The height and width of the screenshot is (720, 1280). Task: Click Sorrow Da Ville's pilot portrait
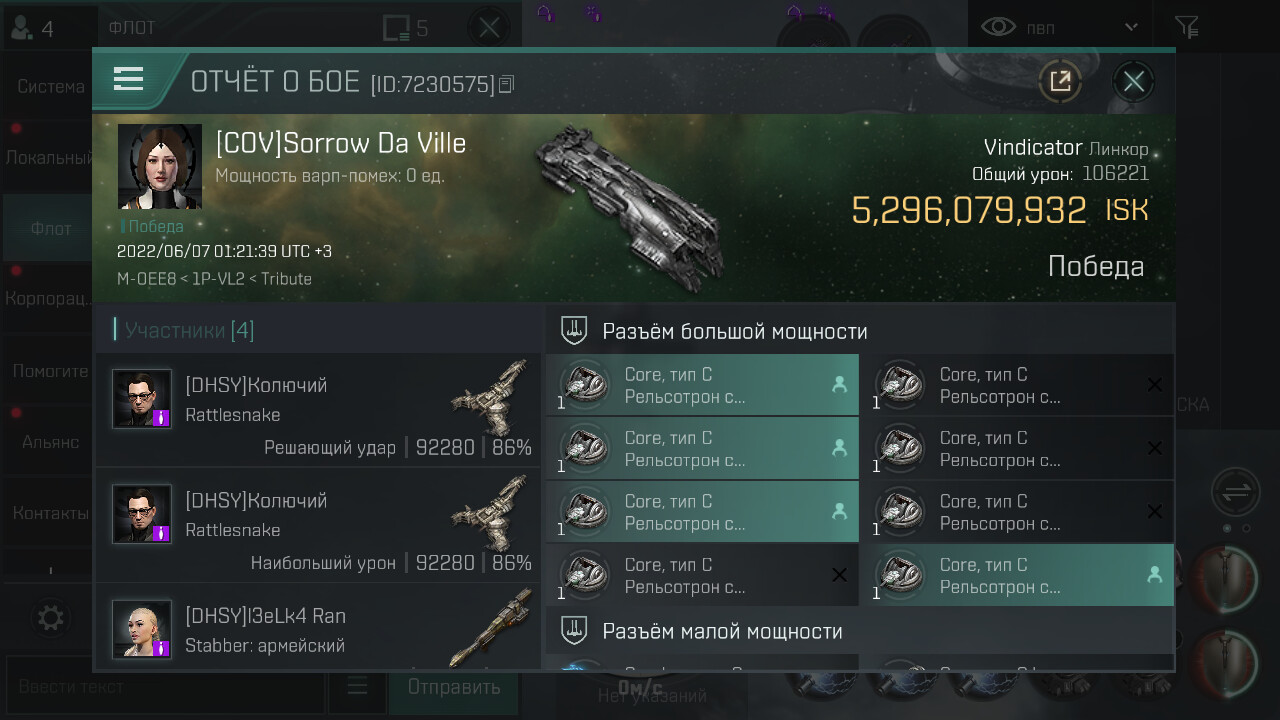coord(160,166)
